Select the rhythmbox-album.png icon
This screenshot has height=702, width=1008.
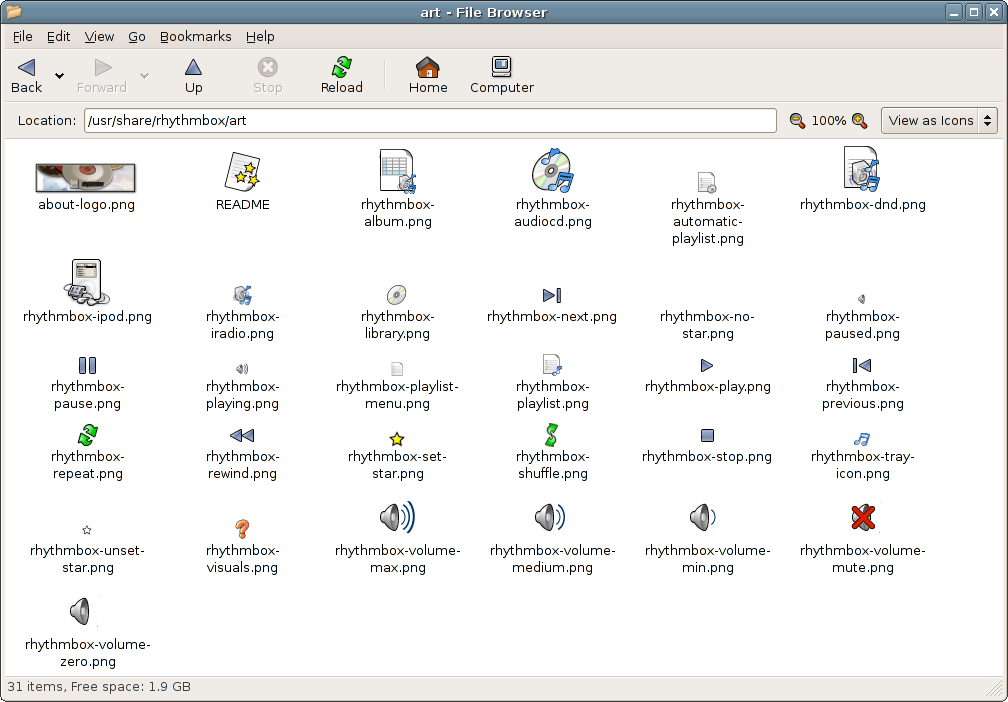tap(397, 171)
